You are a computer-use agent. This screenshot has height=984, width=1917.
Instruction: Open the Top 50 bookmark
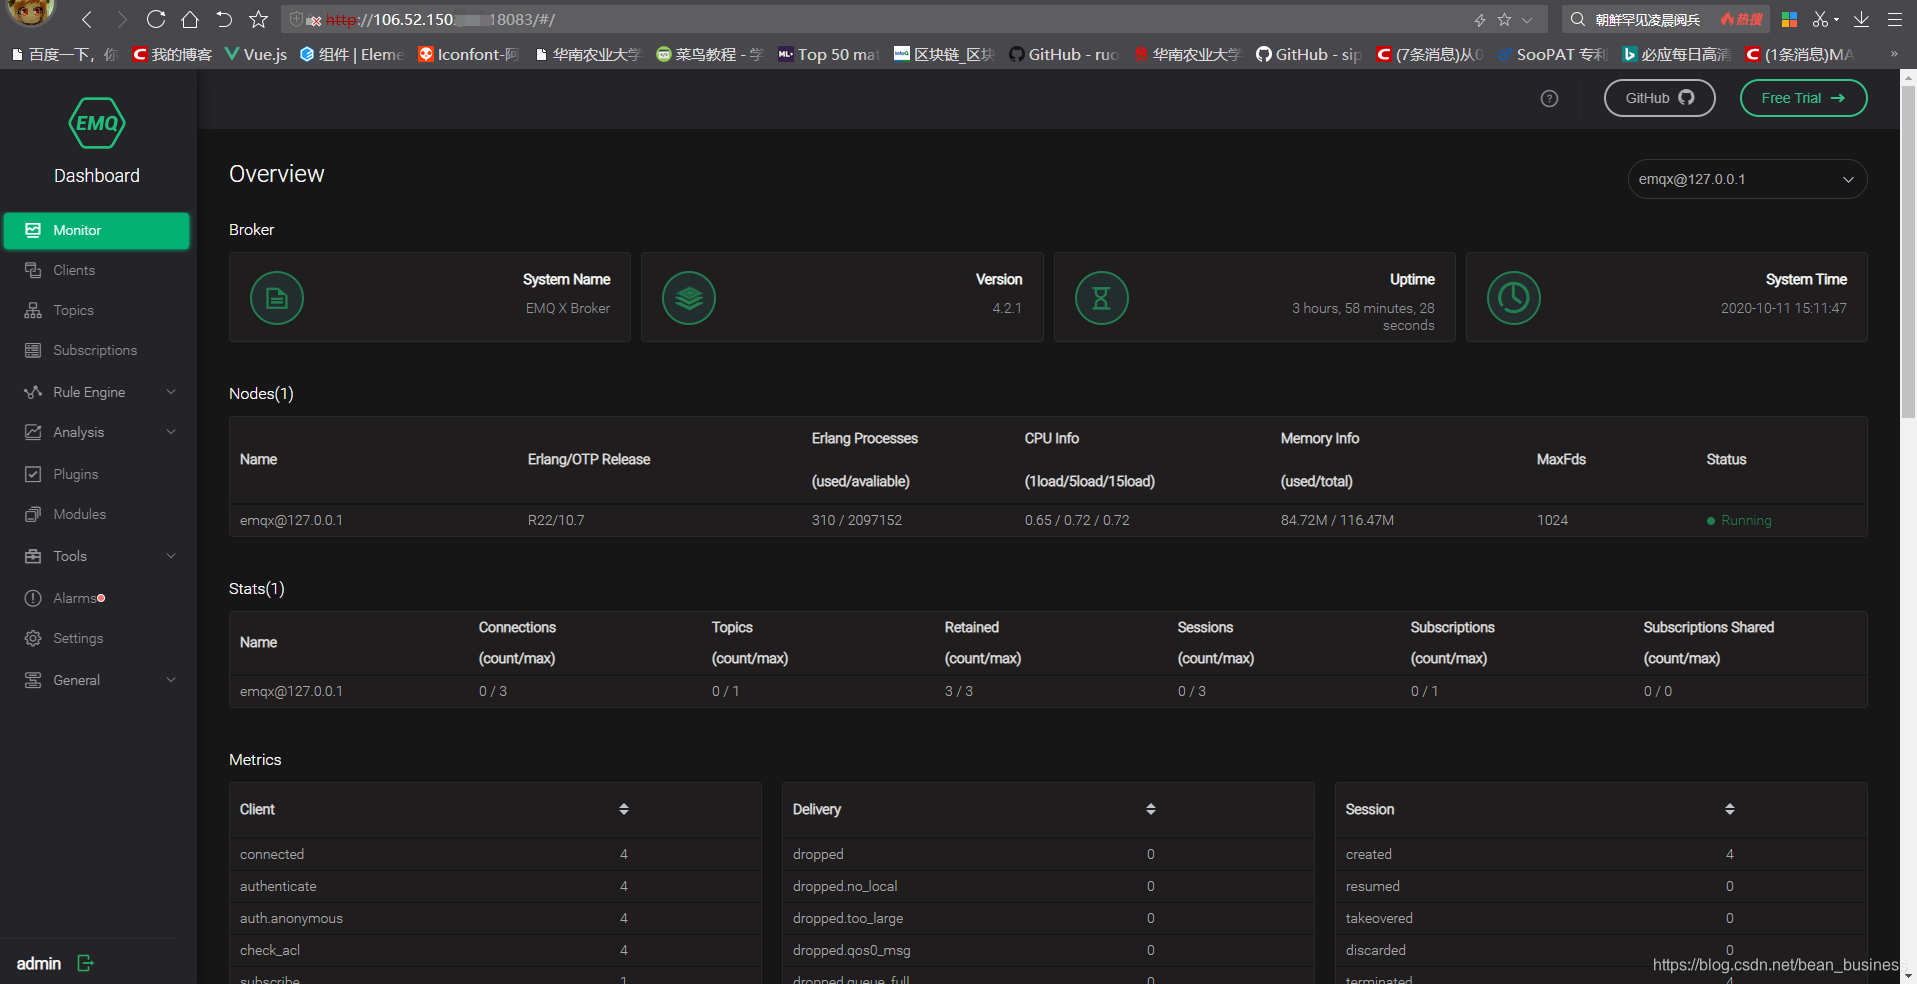(829, 54)
